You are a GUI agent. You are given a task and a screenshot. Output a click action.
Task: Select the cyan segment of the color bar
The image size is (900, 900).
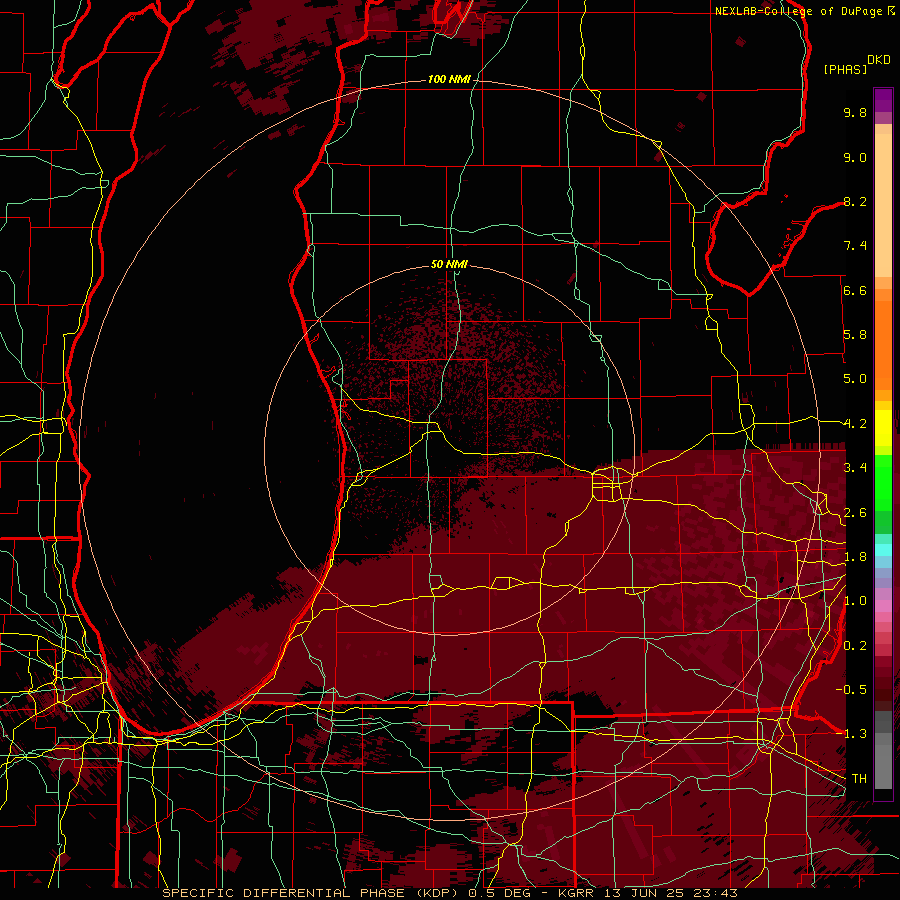pos(883,549)
